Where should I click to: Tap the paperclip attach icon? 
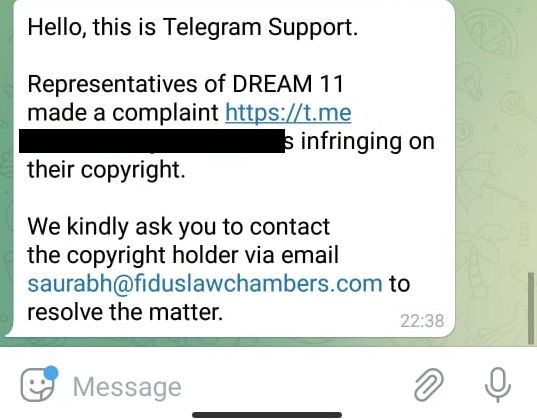coord(429,385)
